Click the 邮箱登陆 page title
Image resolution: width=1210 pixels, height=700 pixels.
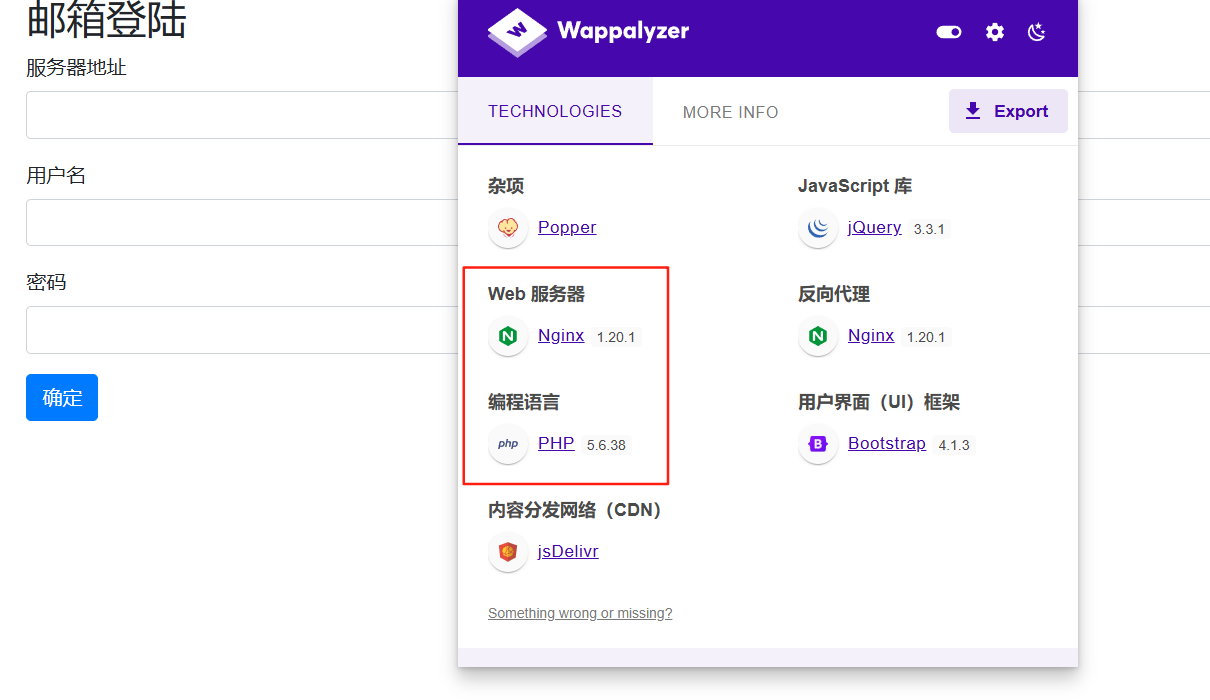click(x=106, y=20)
